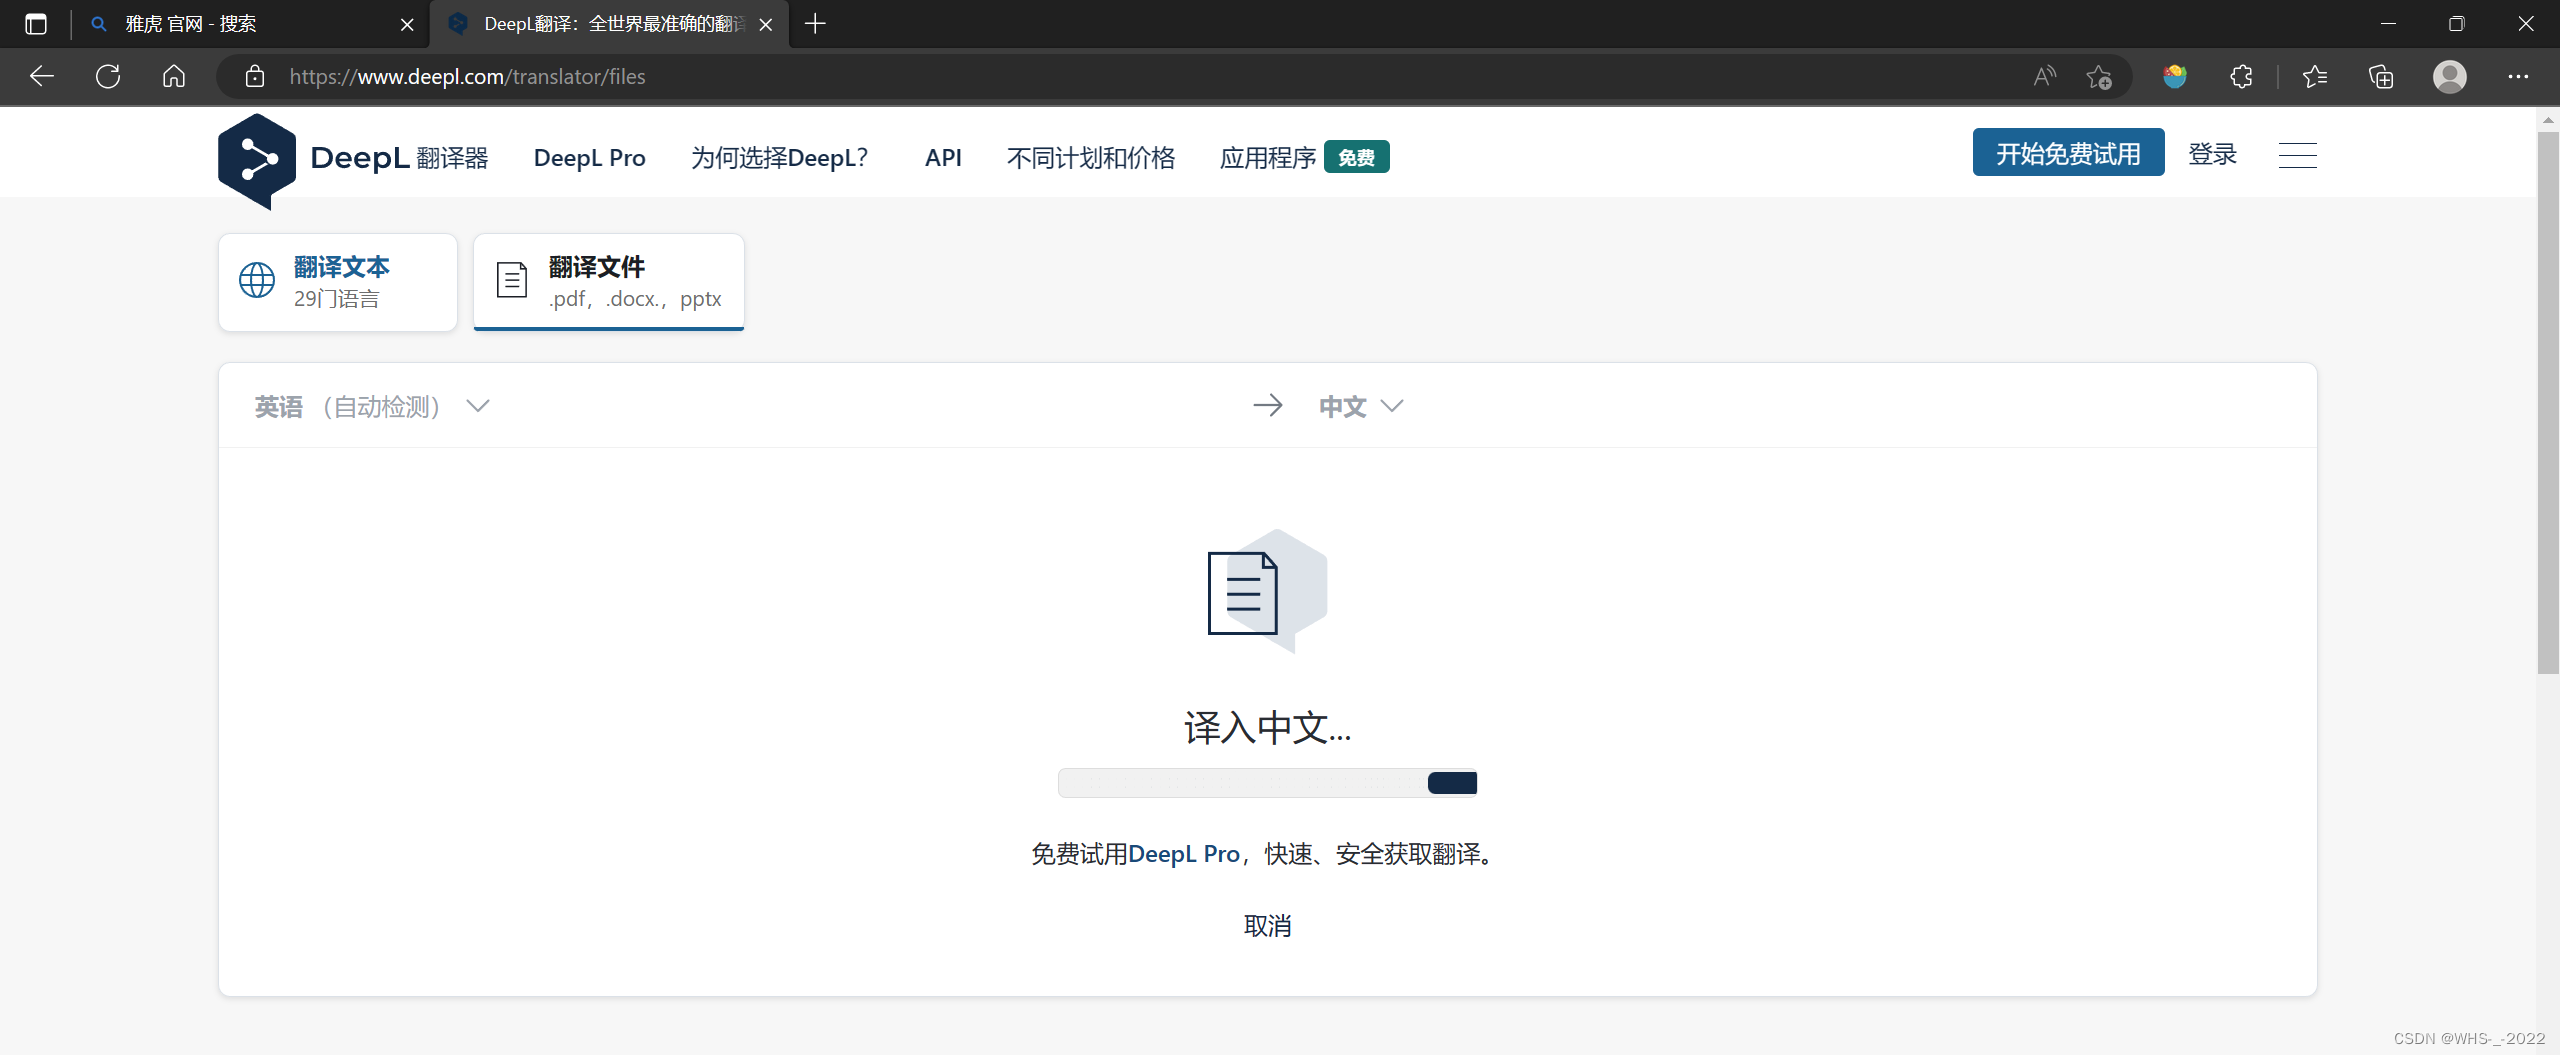The image size is (2560, 1055).
Task: Minimize the browser window
Action: pyautogui.click(x=2388, y=24)
